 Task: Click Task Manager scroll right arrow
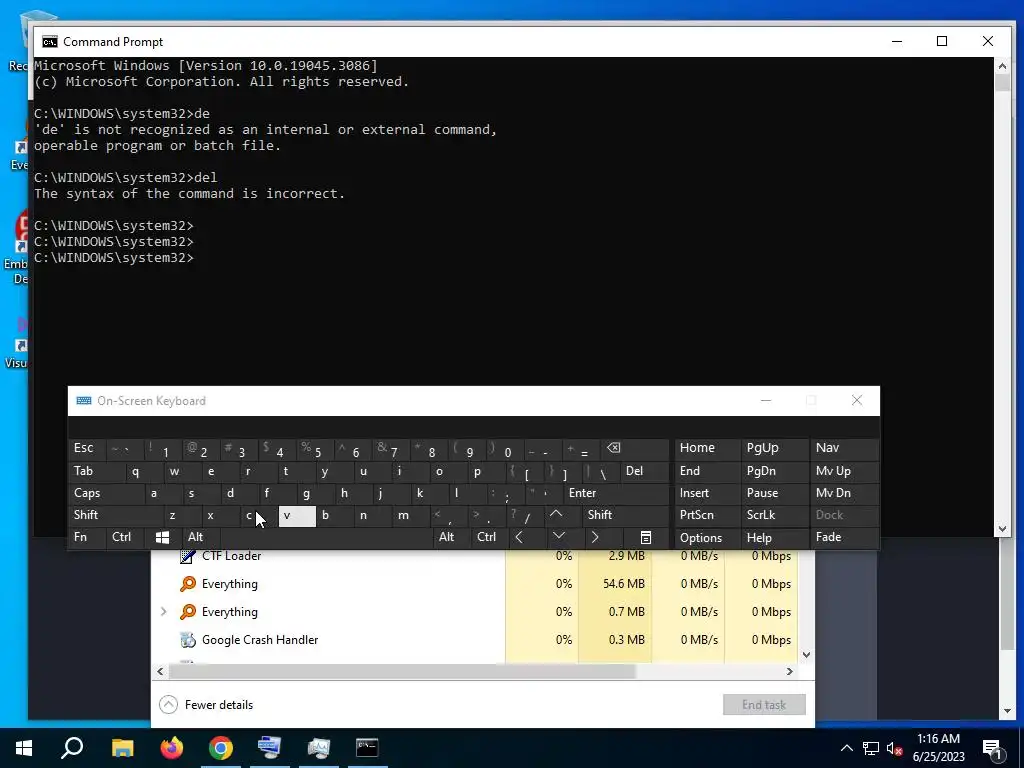[790, 671]
